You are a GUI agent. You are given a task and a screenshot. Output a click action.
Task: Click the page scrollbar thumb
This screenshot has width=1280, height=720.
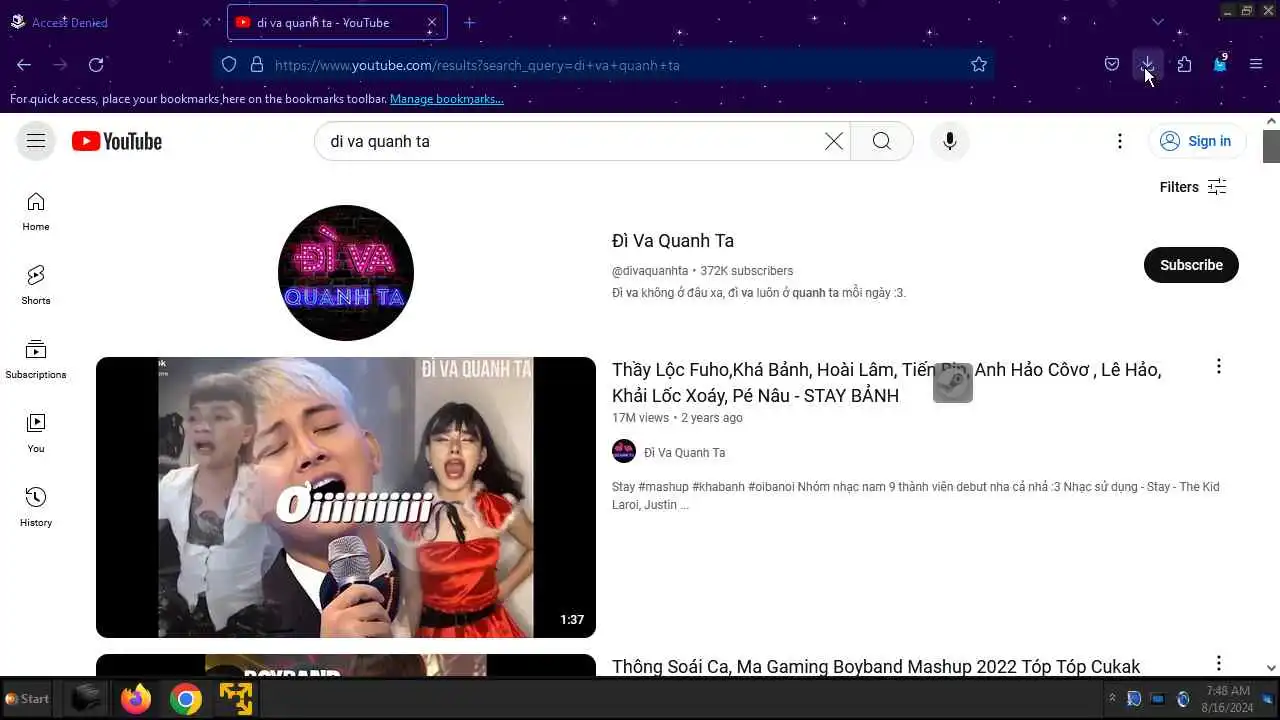[x=1271, y=146]
